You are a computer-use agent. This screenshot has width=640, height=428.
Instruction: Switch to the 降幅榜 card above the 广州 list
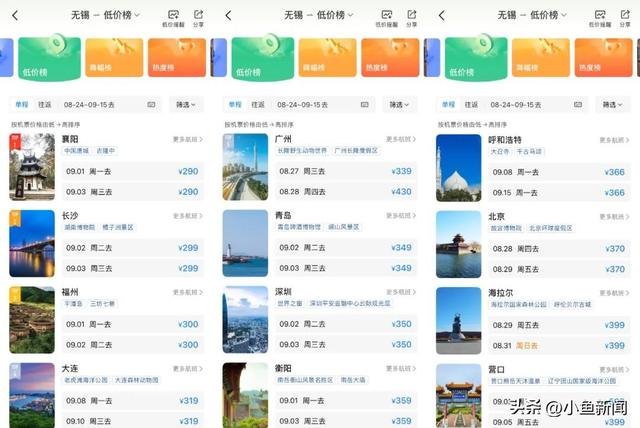click(x=327, y=58)
